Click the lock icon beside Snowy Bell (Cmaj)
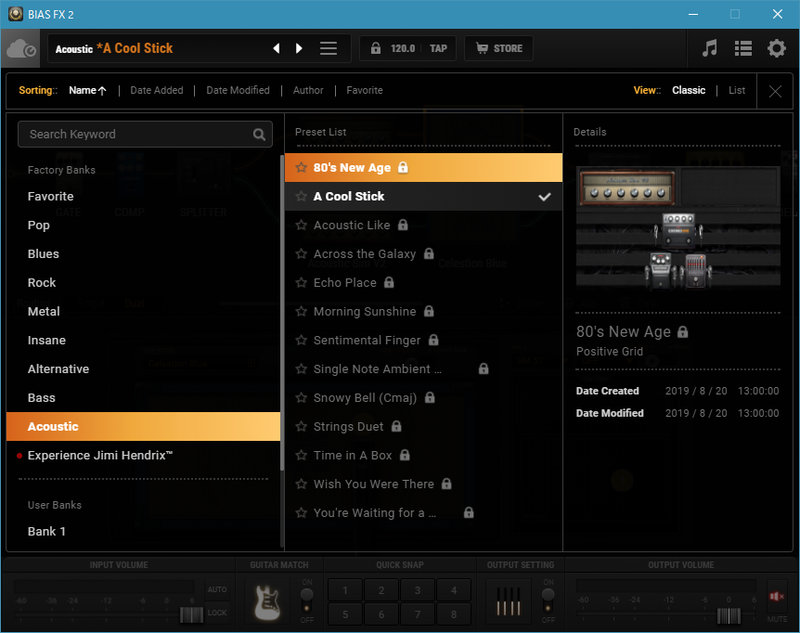Viewport: 800px width, 633px height. [430, 397]
